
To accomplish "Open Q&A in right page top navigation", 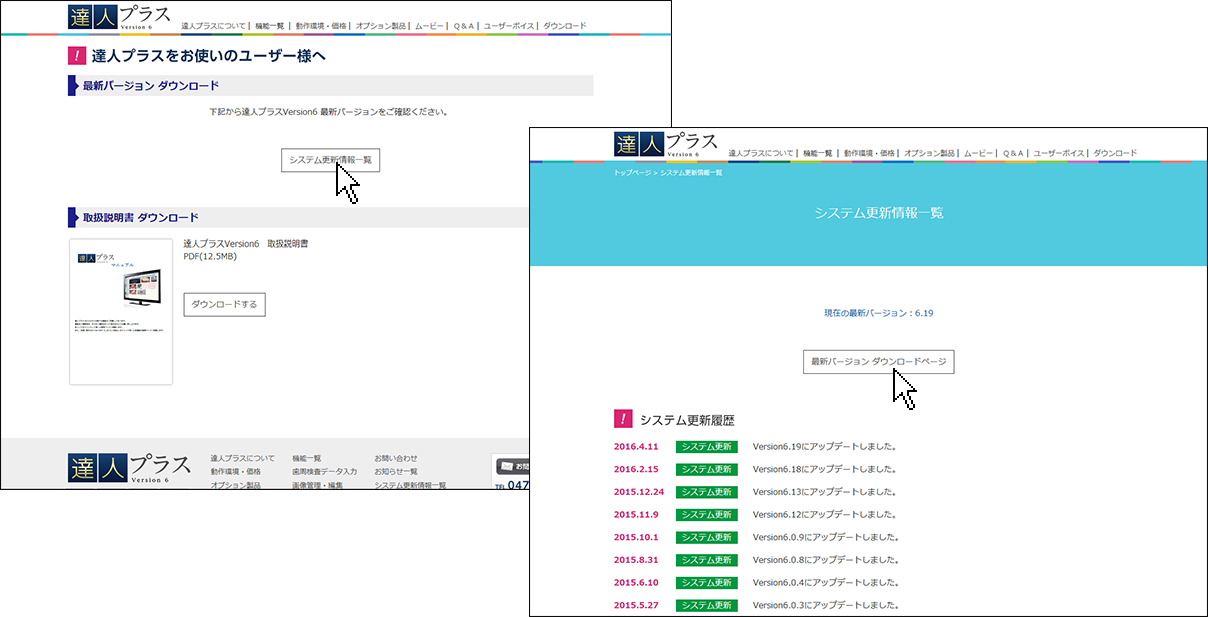I will pyautogui.click(x=1013, y=153).
